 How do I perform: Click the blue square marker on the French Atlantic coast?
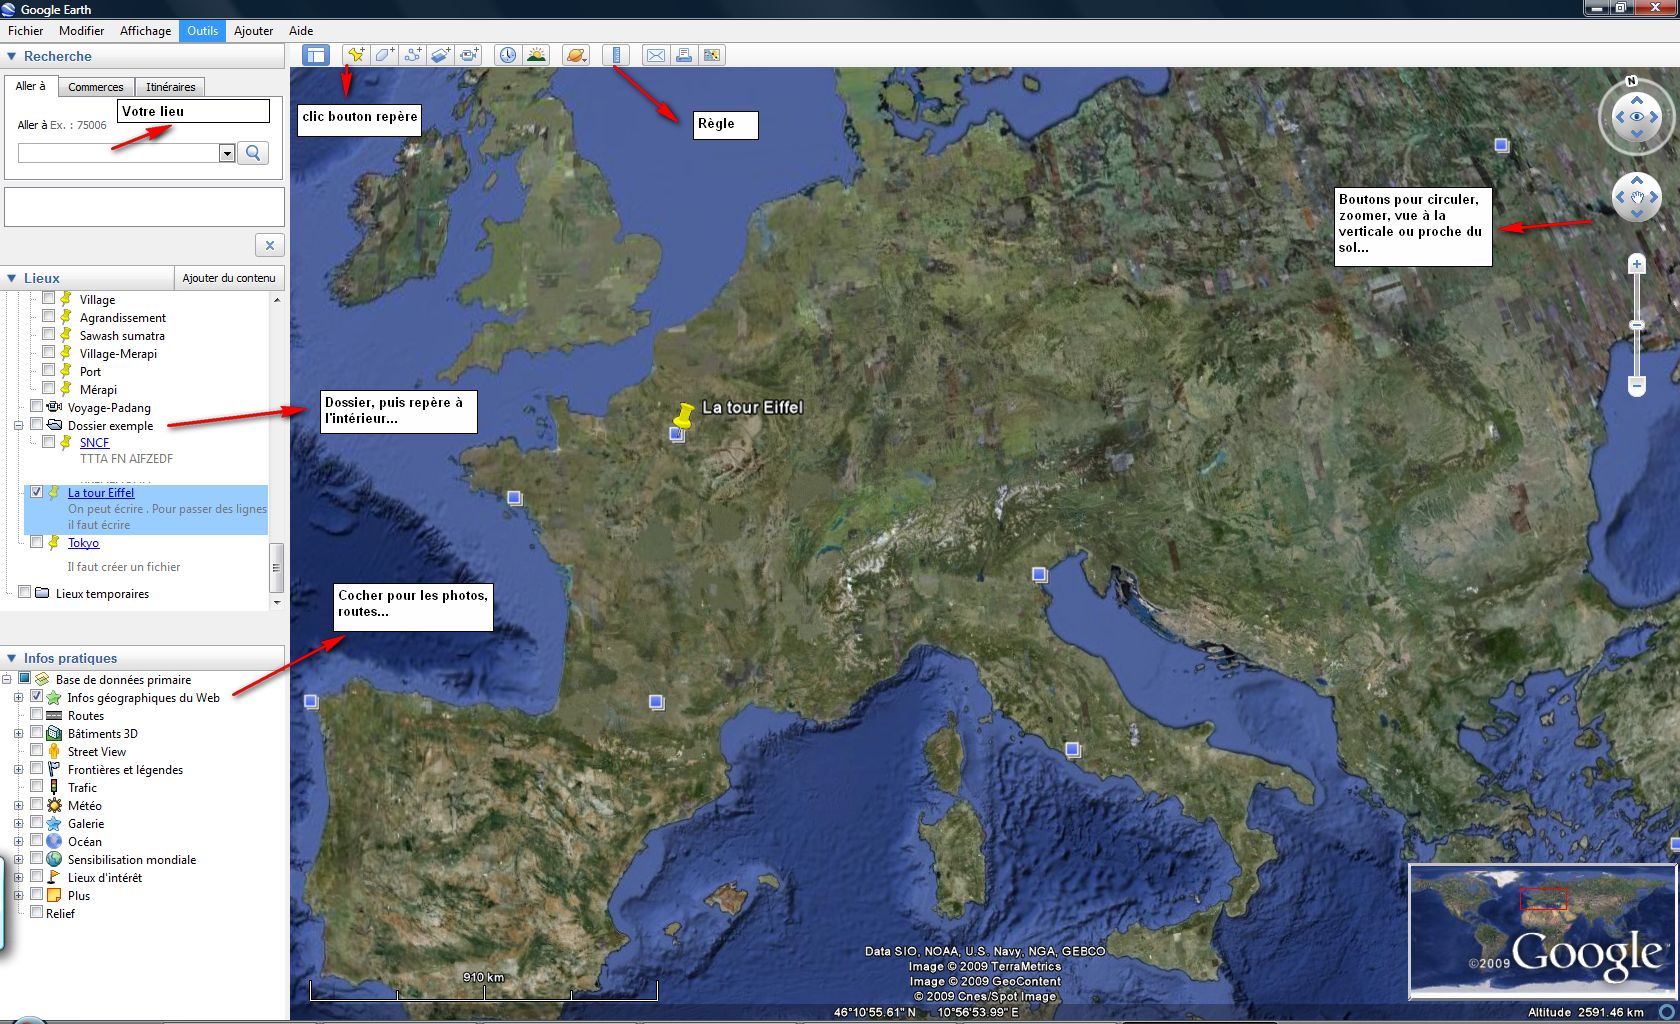(x=514, y=497)
